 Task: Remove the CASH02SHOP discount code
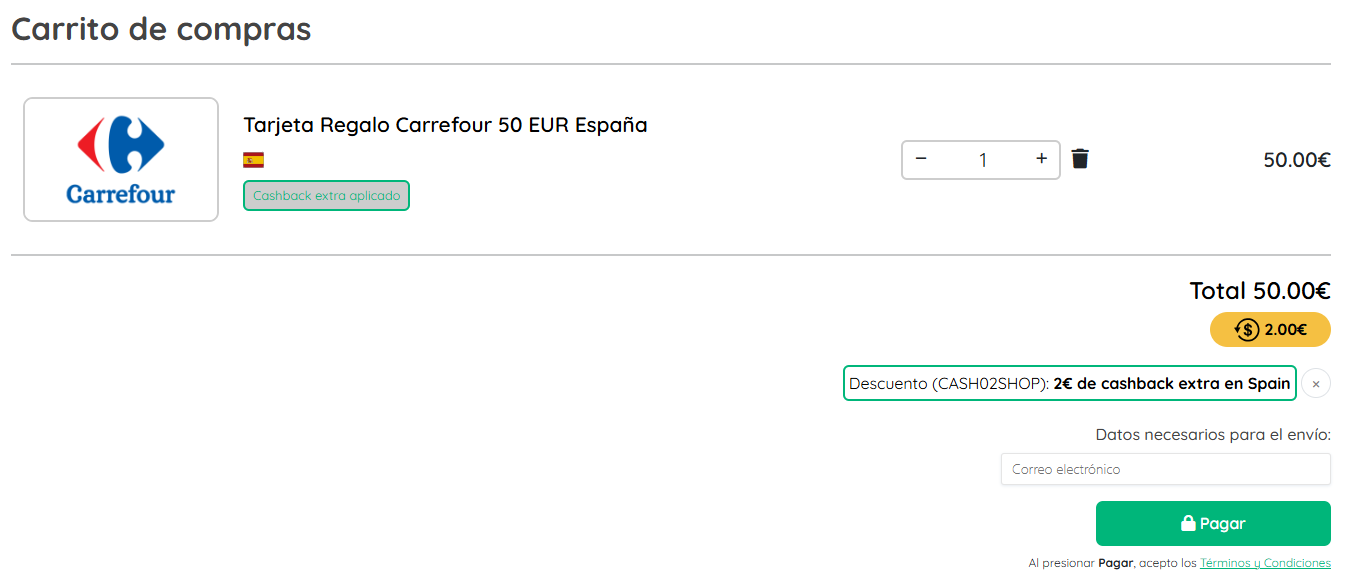[x=1316, y=384]
